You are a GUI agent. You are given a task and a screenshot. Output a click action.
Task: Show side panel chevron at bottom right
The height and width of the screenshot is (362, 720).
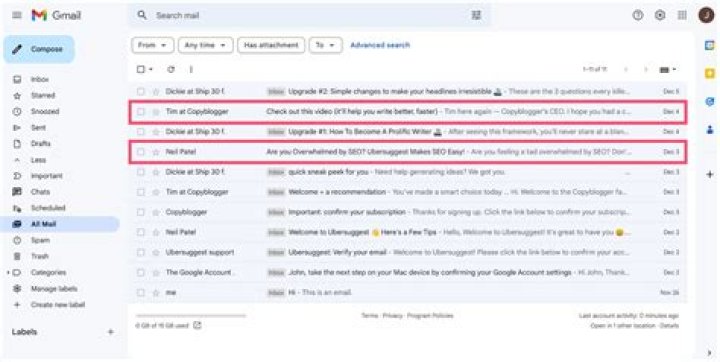click(x=709, y=353)
